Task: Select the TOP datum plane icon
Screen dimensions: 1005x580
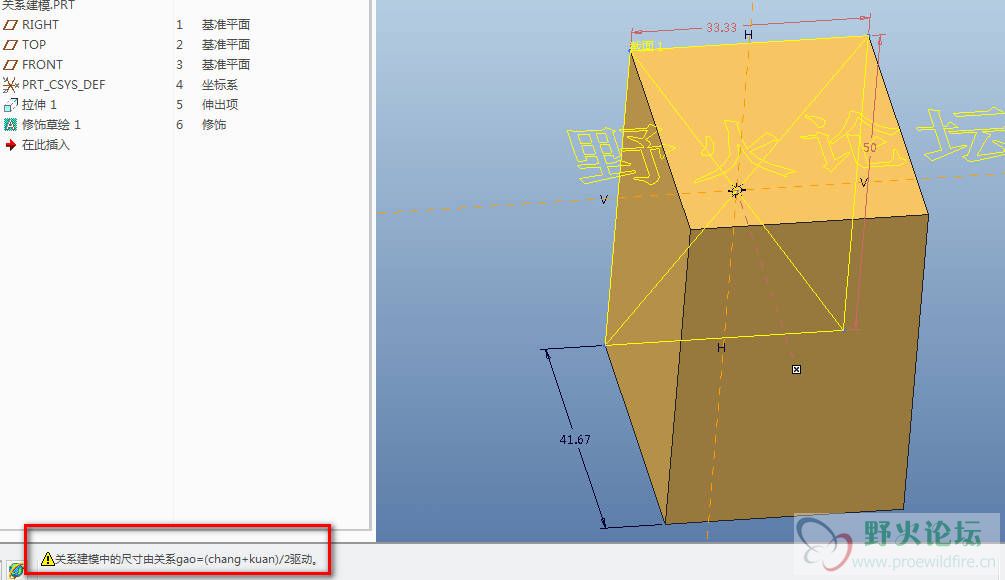Action: click(x=10, y=45)
